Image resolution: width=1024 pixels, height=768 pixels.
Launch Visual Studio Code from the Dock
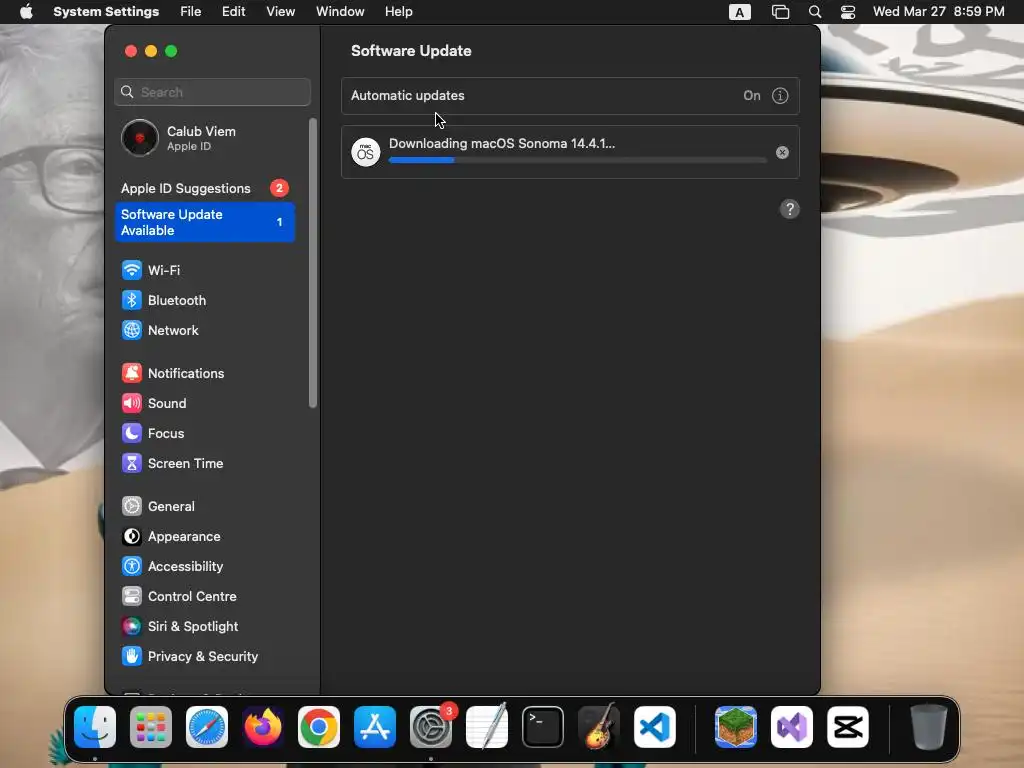(x=654, y=727)
